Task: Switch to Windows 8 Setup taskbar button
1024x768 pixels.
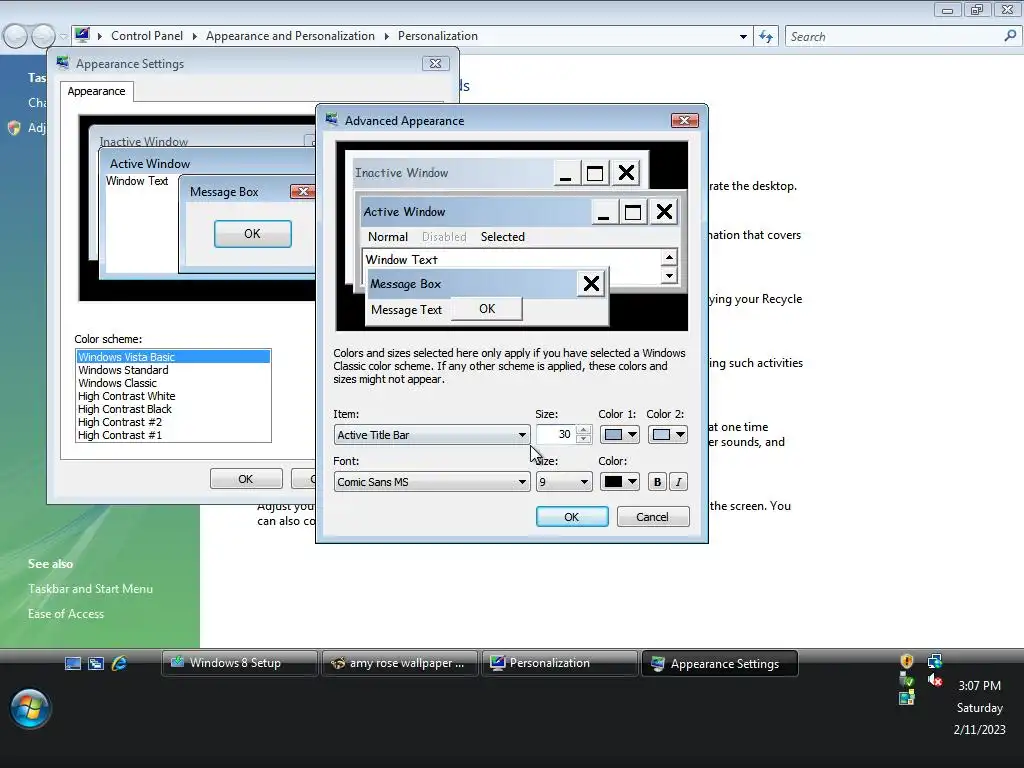Action: (240, 663)
